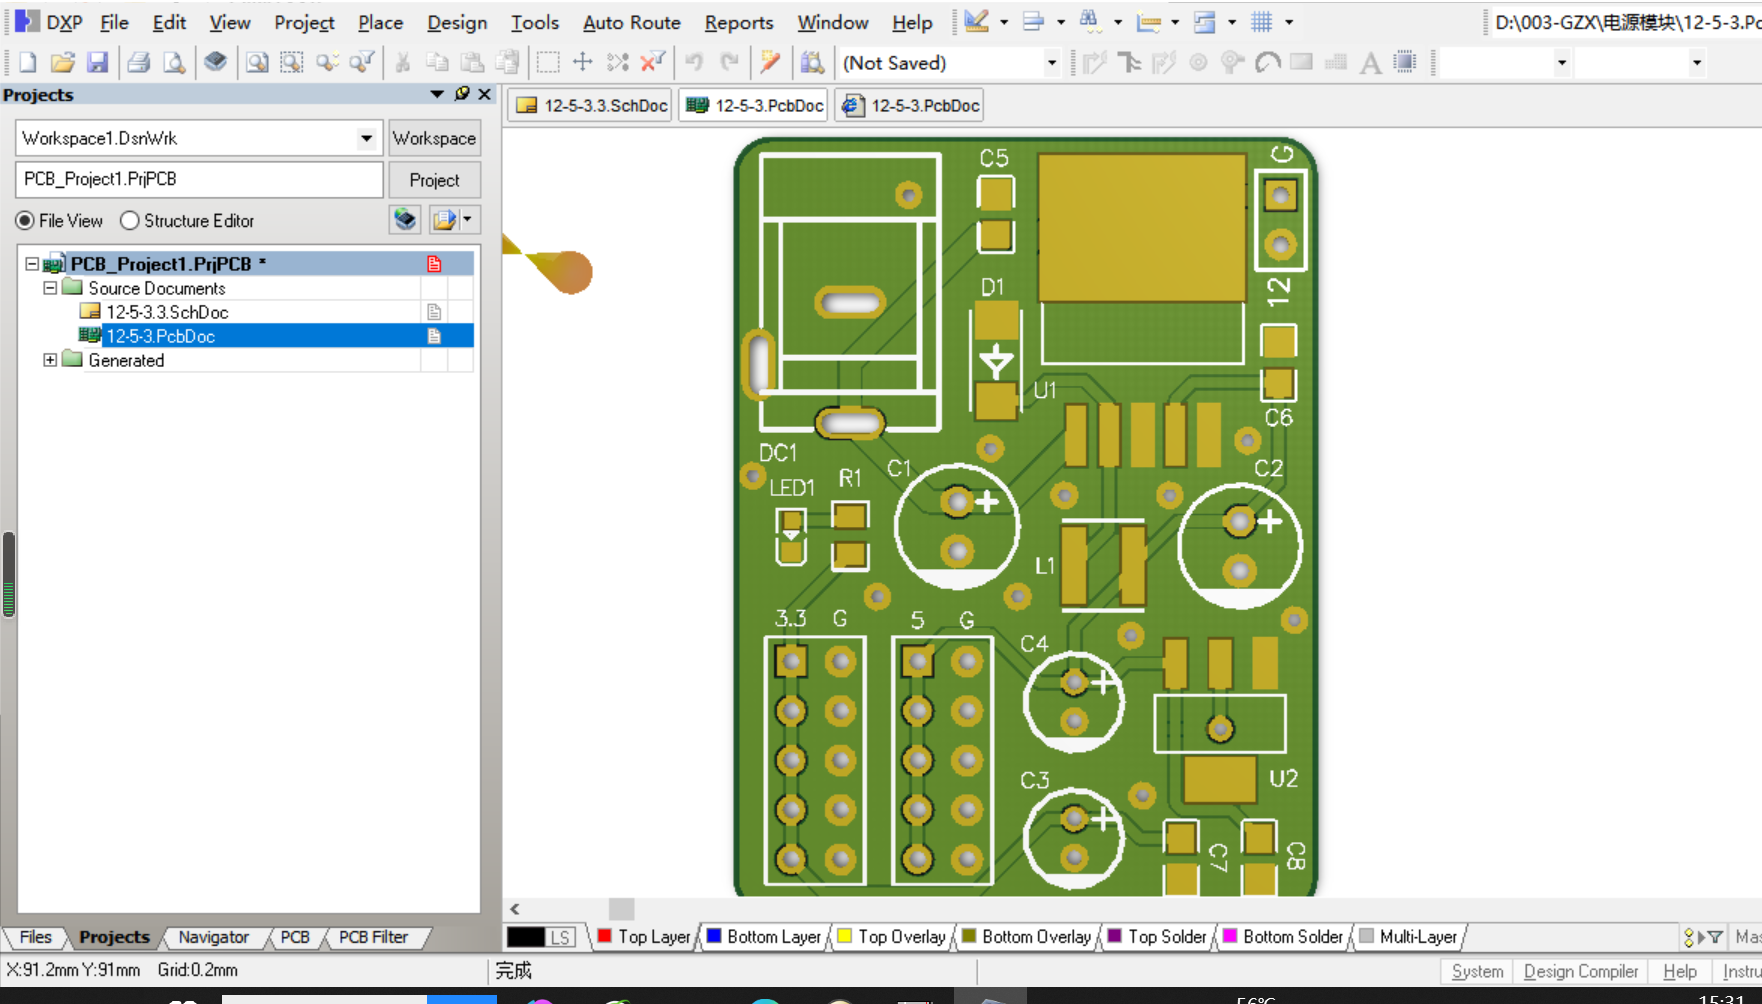Switch to the Navigator panel tab
1762x1004 pixels.
[x=213, y=937]
